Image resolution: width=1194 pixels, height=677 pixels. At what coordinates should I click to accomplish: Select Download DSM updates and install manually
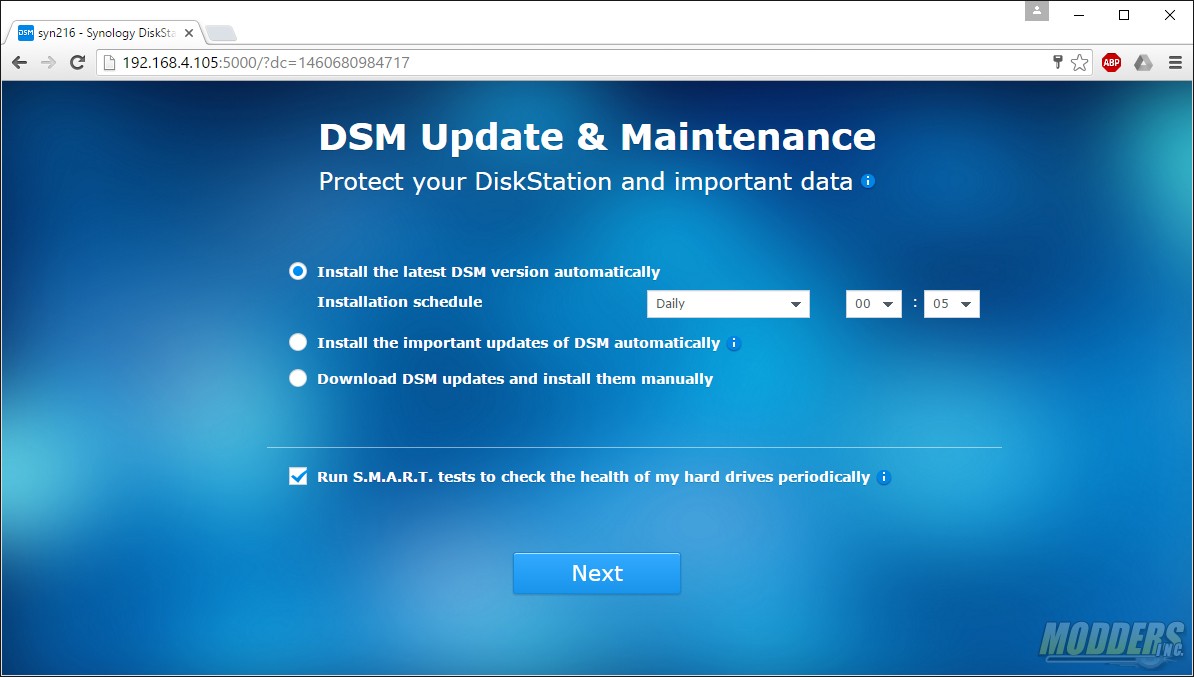298,378
